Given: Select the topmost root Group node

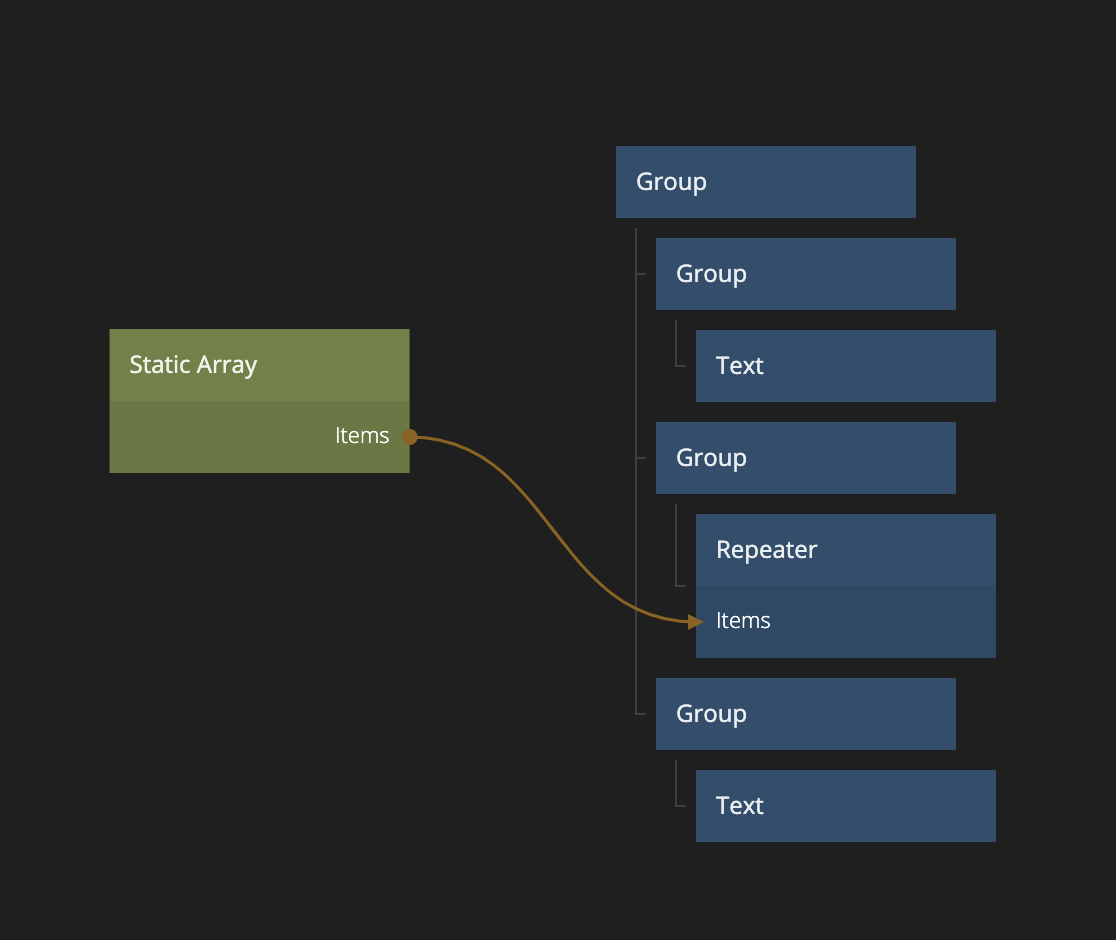Looking at the screenshot, I should (x=765, y=182).
